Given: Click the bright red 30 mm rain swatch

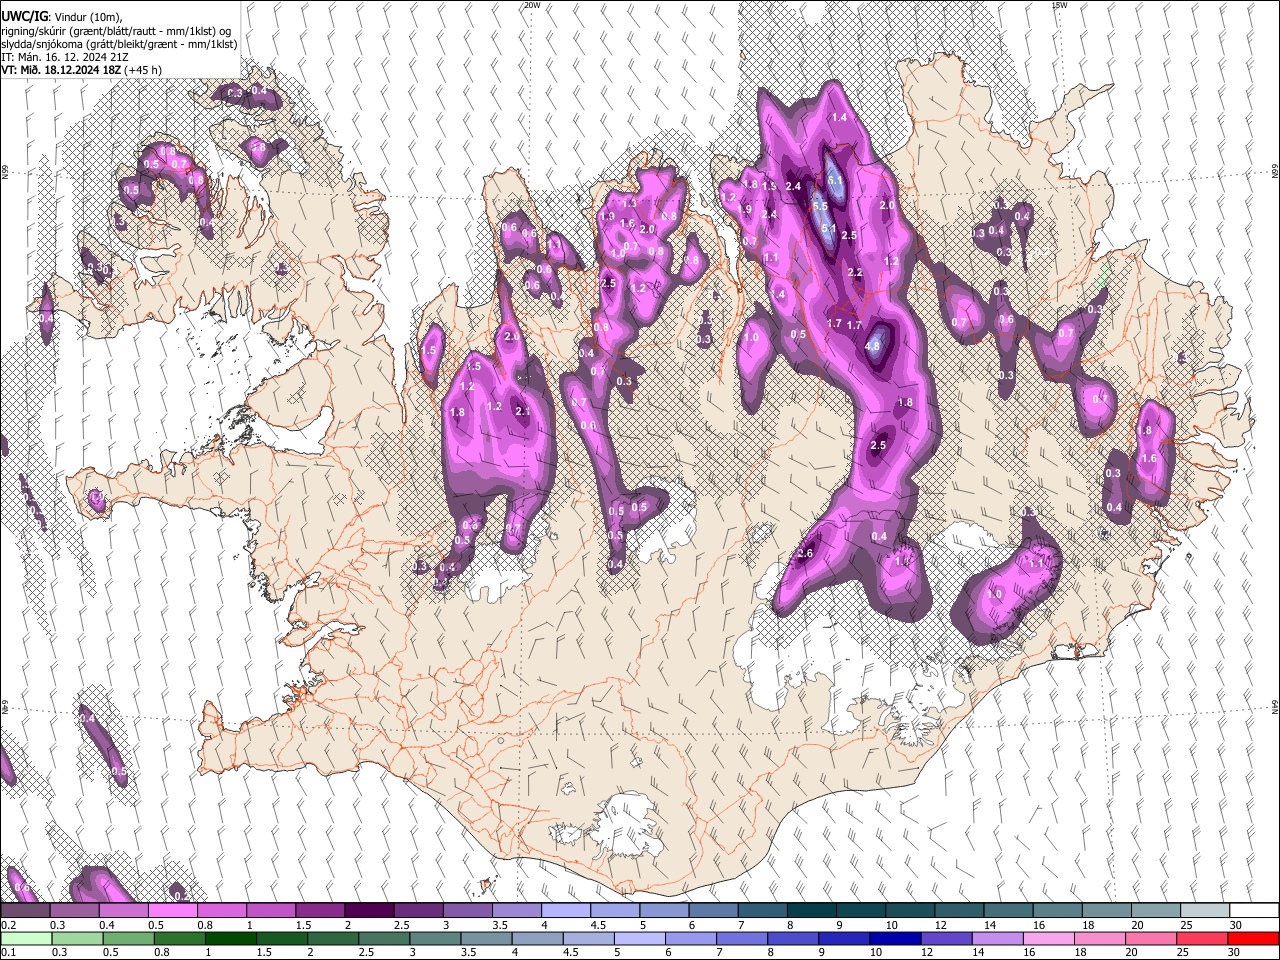Looking at the screenshot, I should [1254, 938].
